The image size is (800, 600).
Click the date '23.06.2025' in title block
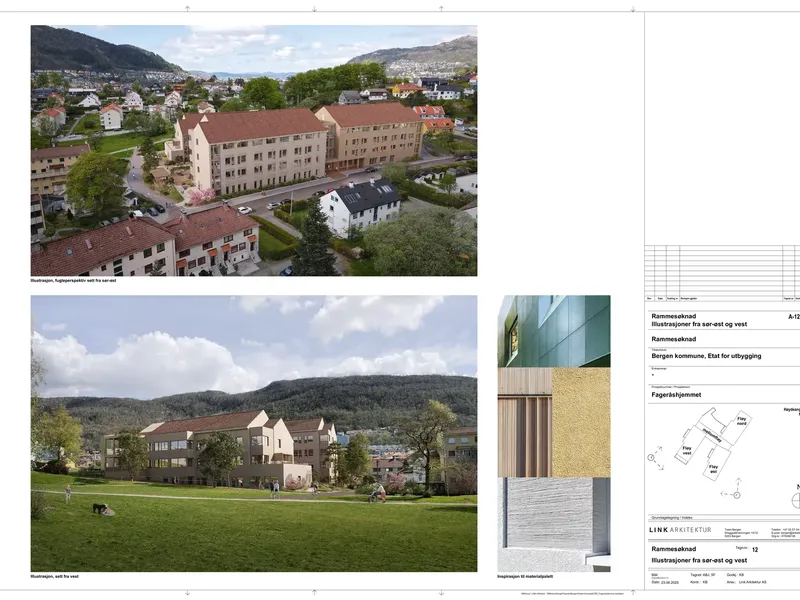pyautogui.click(x=670, y=582)
